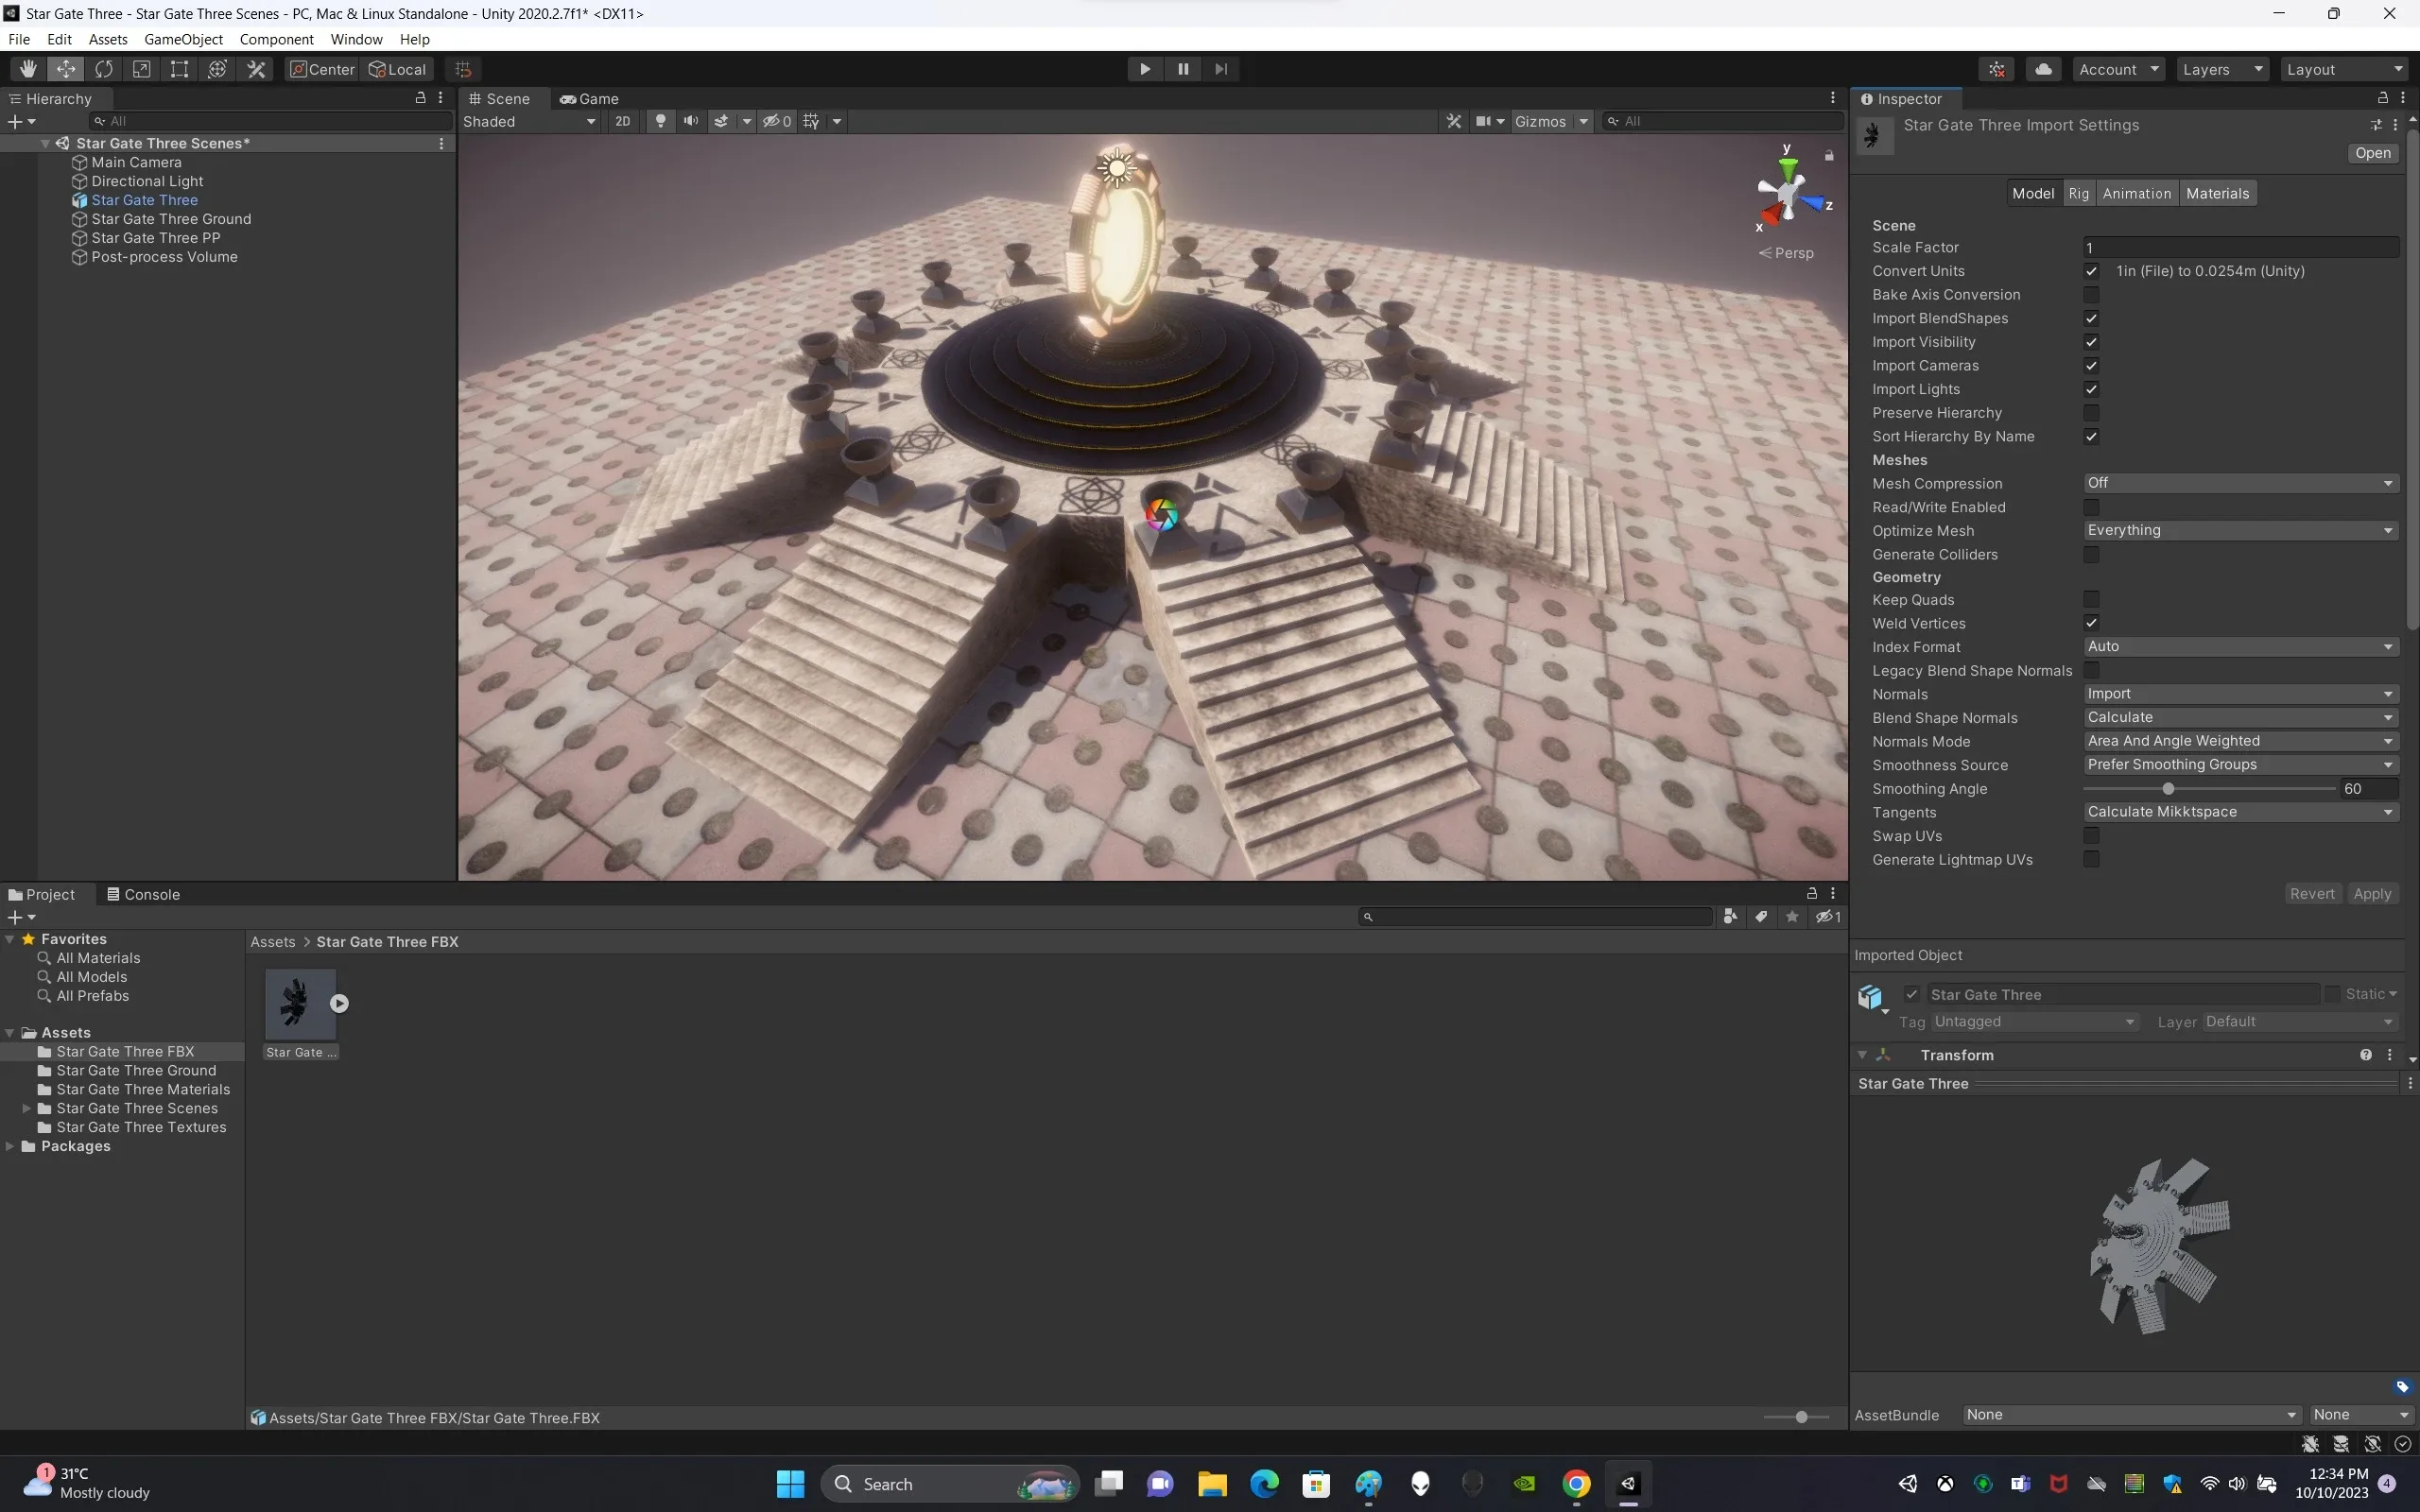Toggle scene effects icon
The width and height of the screenshot is (2420, 1512).
pos(721,121)
